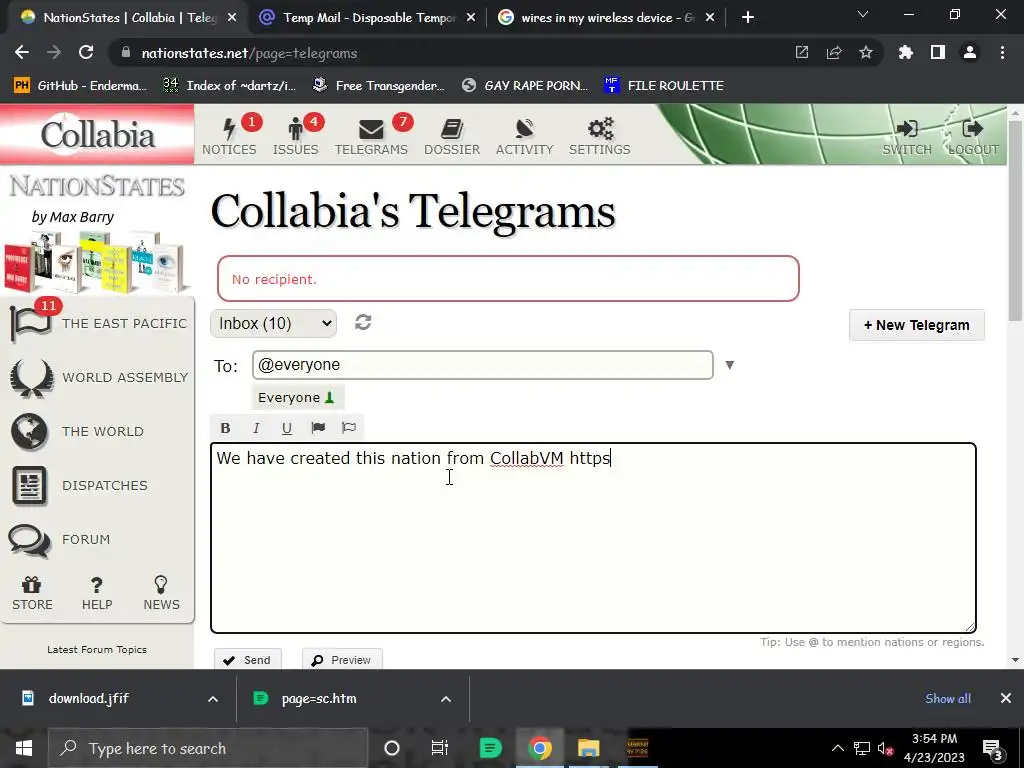Click inside the telegram message text area
Image resolution: width=1024 pixels, height=768 pixels.
tap(593, 538)
